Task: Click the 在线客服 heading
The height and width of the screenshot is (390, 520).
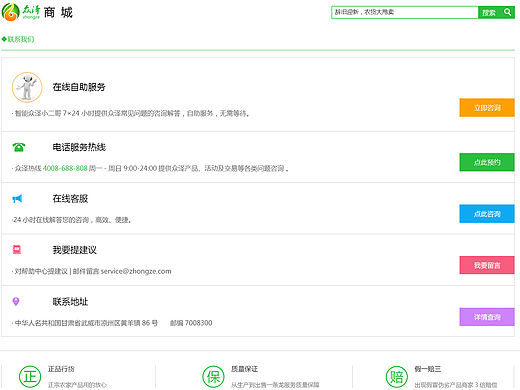Action: (x=70, y=199)
